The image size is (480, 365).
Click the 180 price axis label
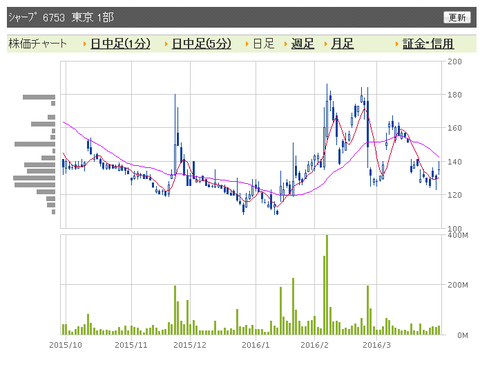tap(455, 95)
